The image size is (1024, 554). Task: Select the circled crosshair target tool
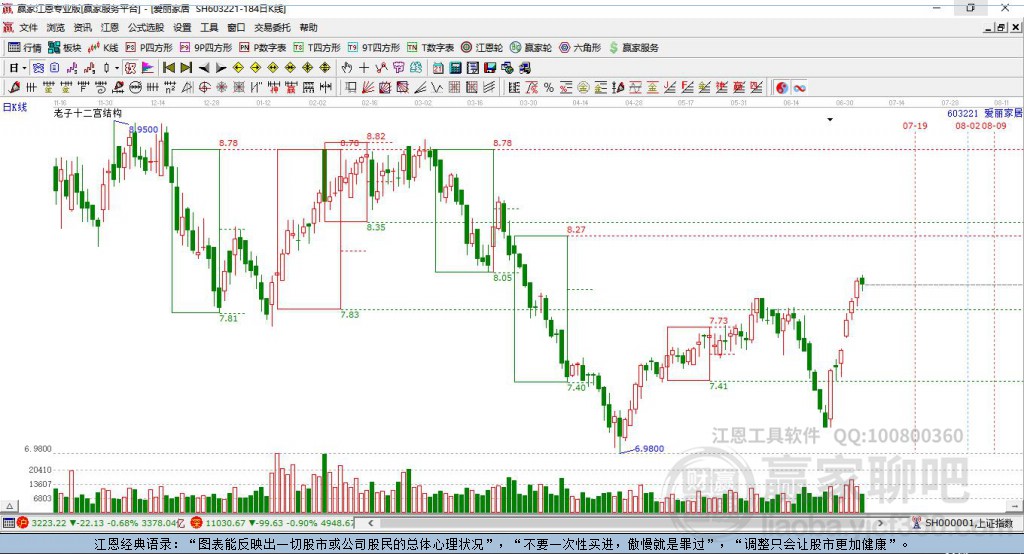(x=204, y=88)
